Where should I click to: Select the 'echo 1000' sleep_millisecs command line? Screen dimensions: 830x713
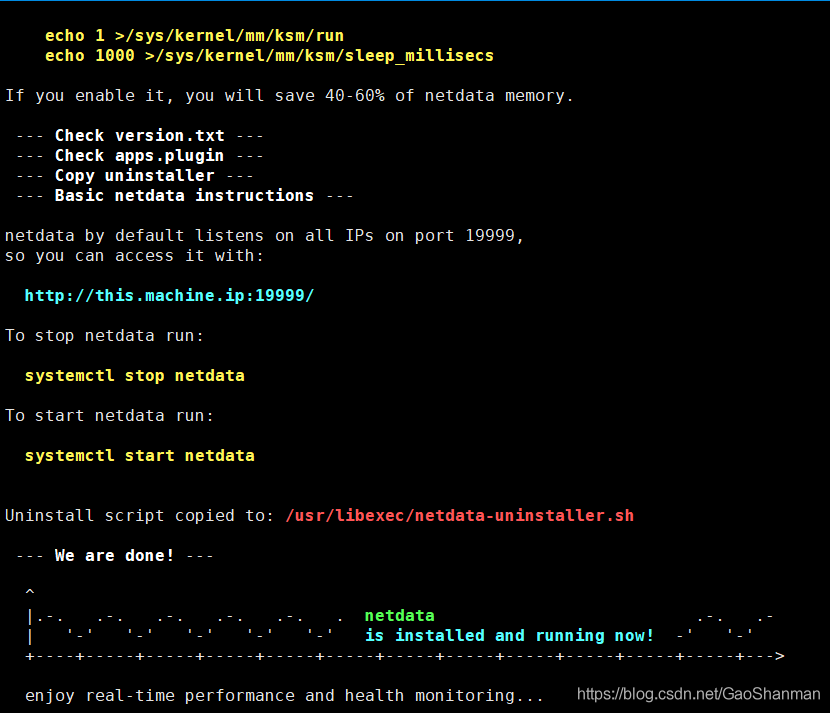tap(269, 56)
